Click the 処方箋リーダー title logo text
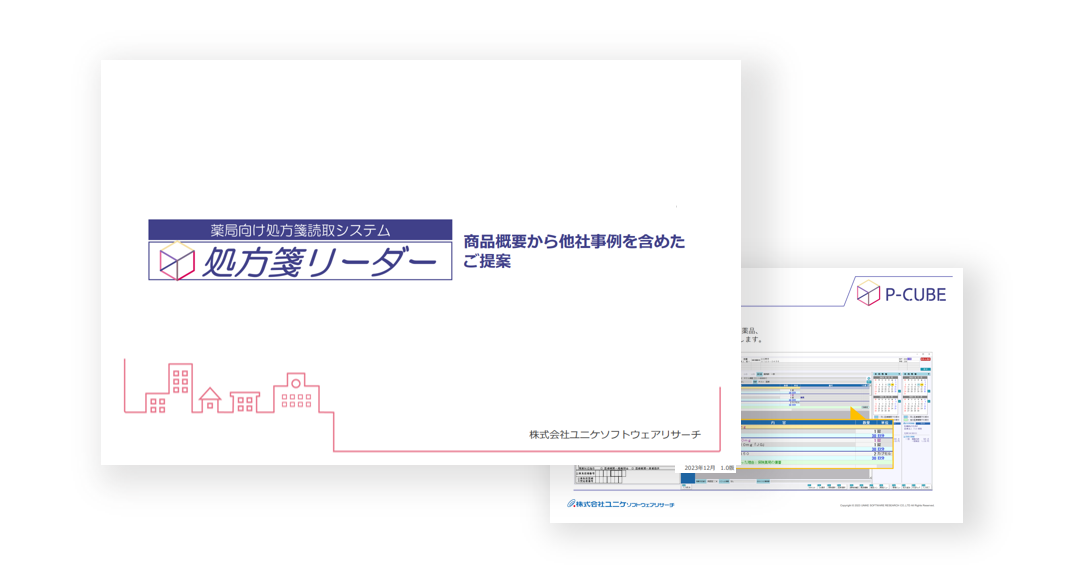The height and width of the screenshot is (568, 1067). 319,263
